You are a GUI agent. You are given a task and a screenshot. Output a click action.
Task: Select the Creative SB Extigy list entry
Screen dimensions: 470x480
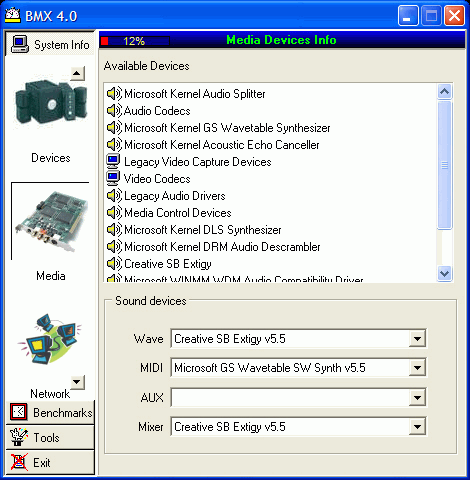click(168, 264)
